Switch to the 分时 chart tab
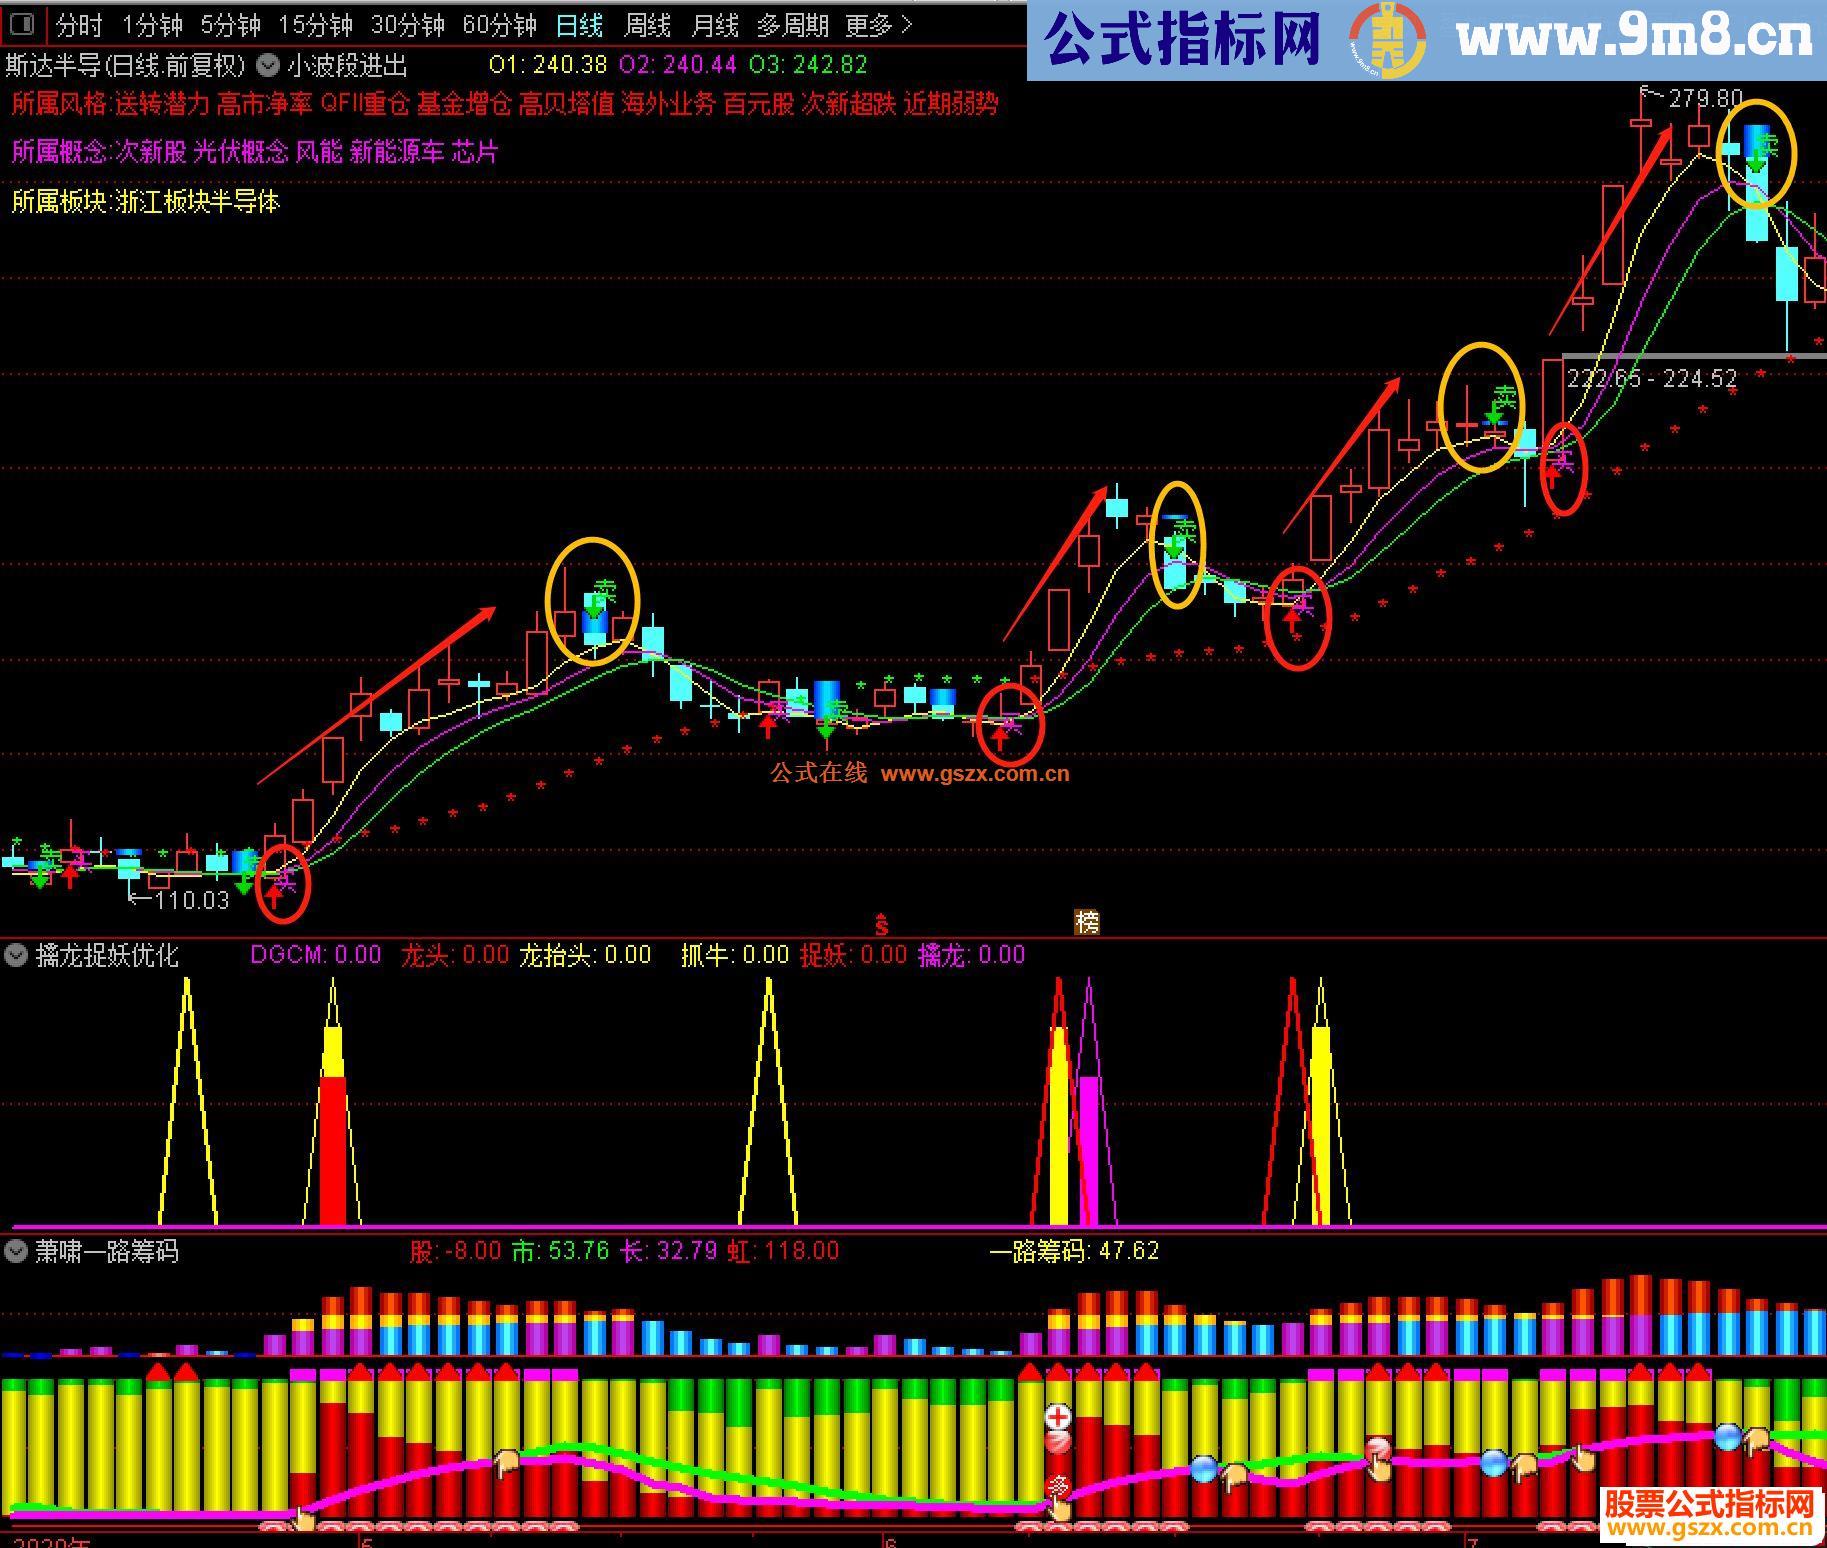1827x1548 pixels. (x=79, y=25)
